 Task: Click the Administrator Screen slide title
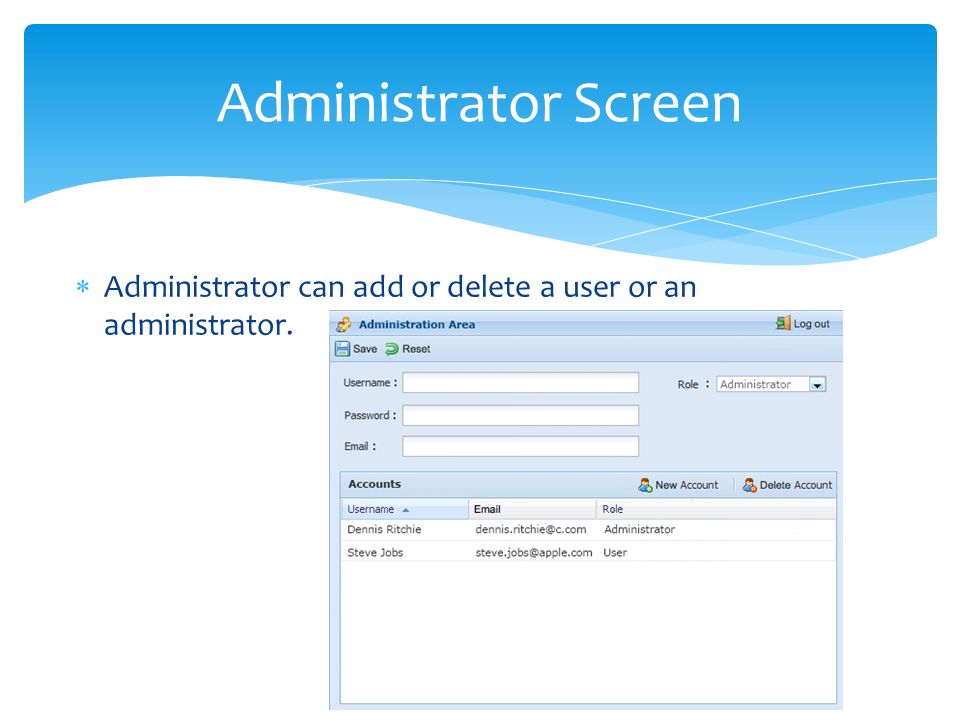[x=479, y=103]
